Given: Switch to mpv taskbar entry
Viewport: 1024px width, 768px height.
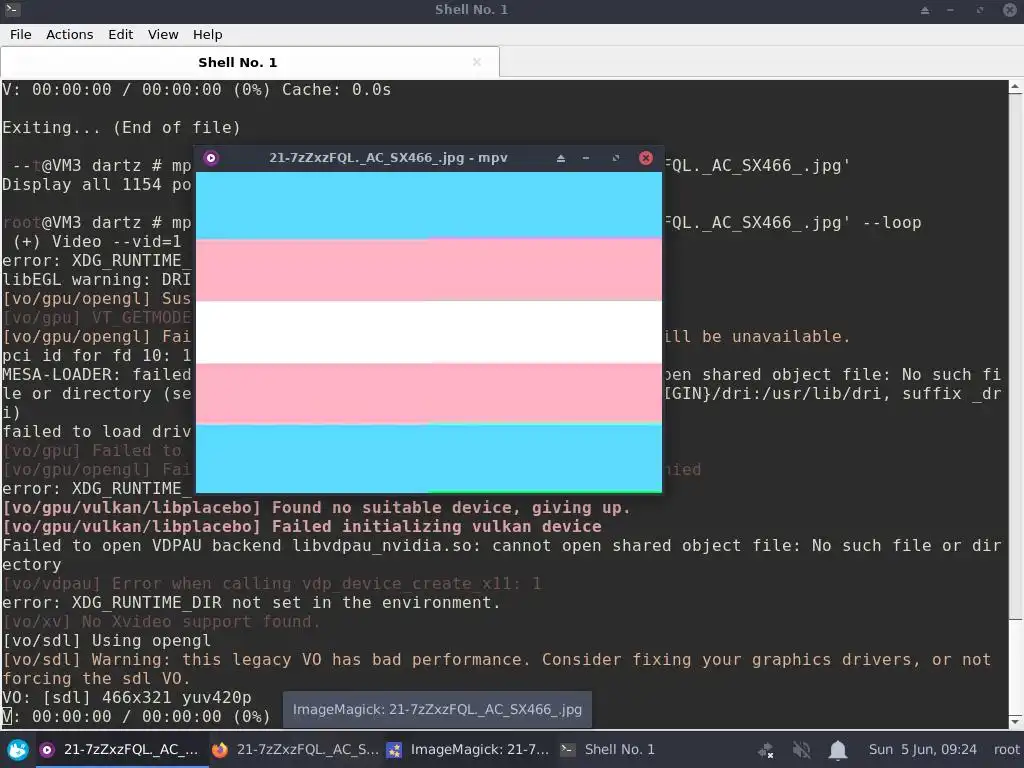Looking at the screenshot, I should [x=120, y=750].
